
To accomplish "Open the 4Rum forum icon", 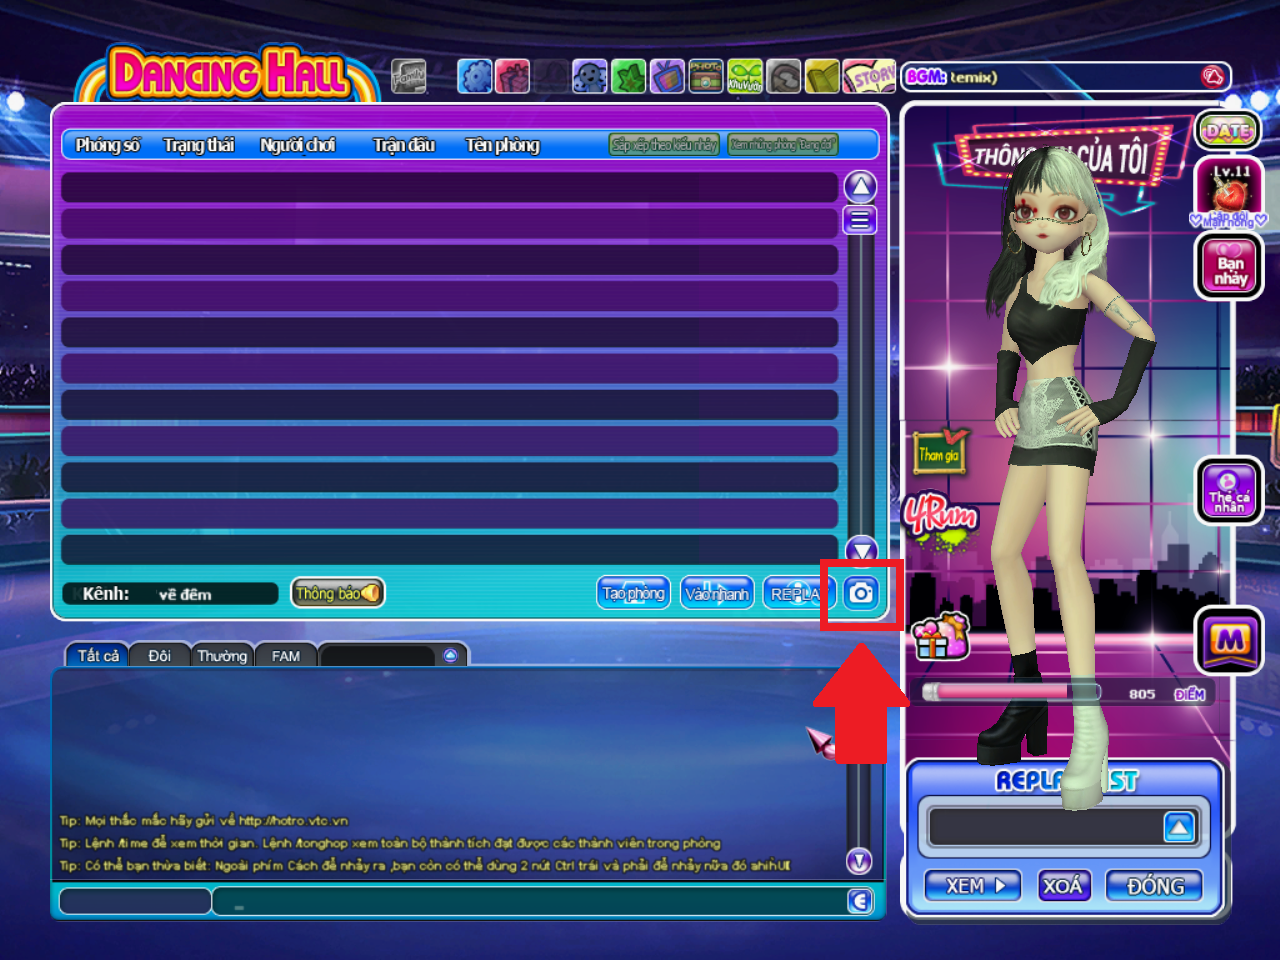I will [x=940, y=521].
